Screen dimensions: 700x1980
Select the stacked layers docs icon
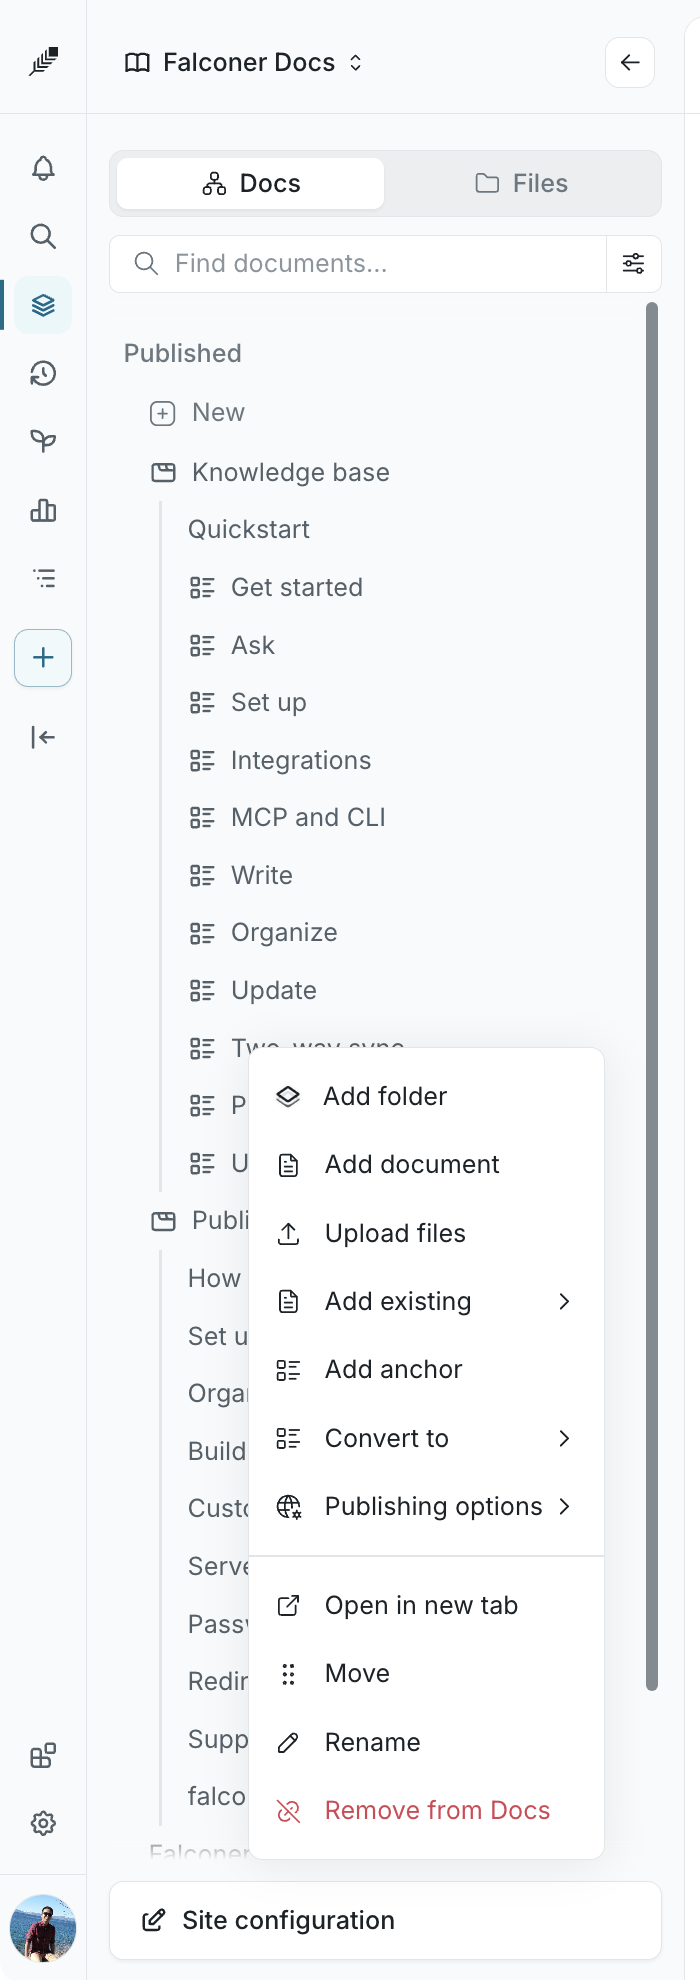coord(43,305)
